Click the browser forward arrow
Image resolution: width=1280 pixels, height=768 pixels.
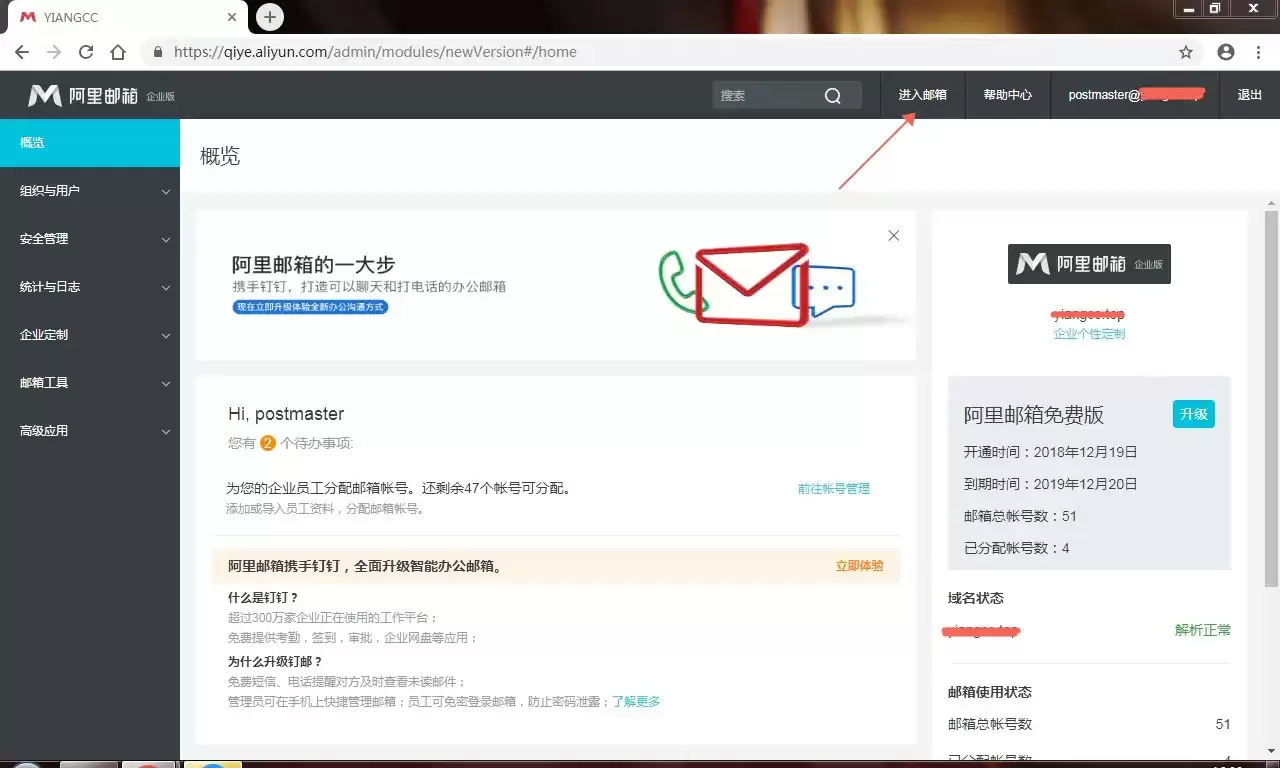pos(54,52)
